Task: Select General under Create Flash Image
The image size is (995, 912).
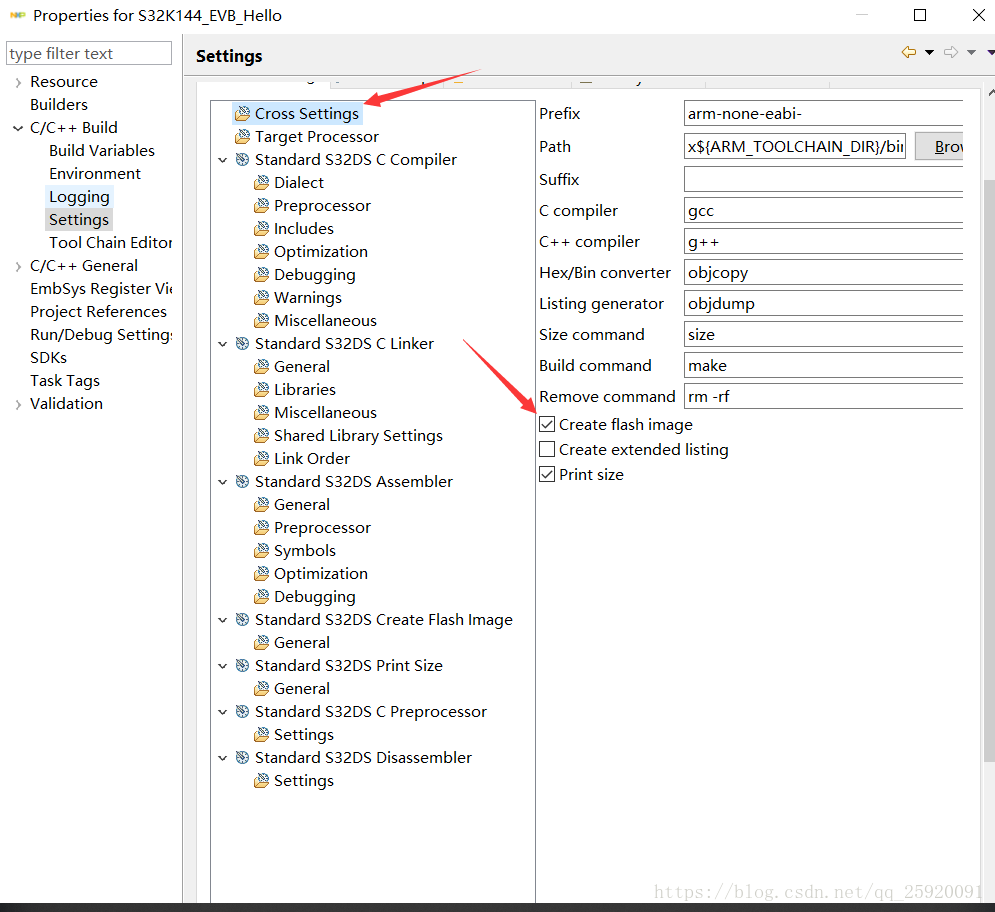Action: (x=301, y=642)
